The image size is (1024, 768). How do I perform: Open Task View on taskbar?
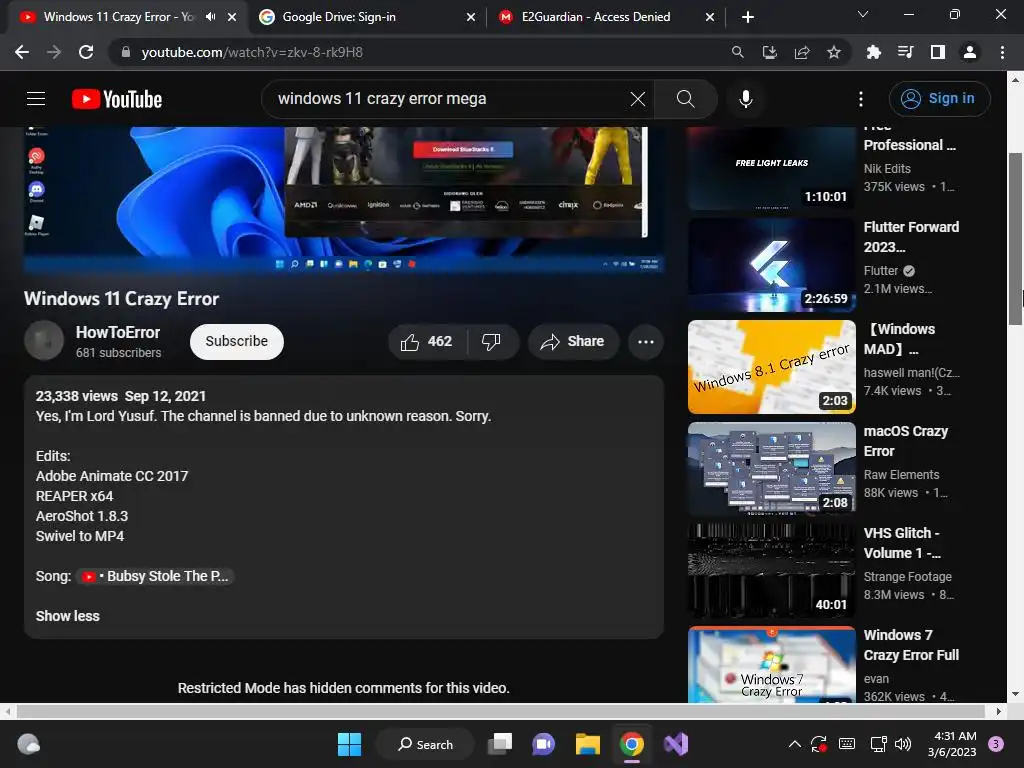pos(500,744)
